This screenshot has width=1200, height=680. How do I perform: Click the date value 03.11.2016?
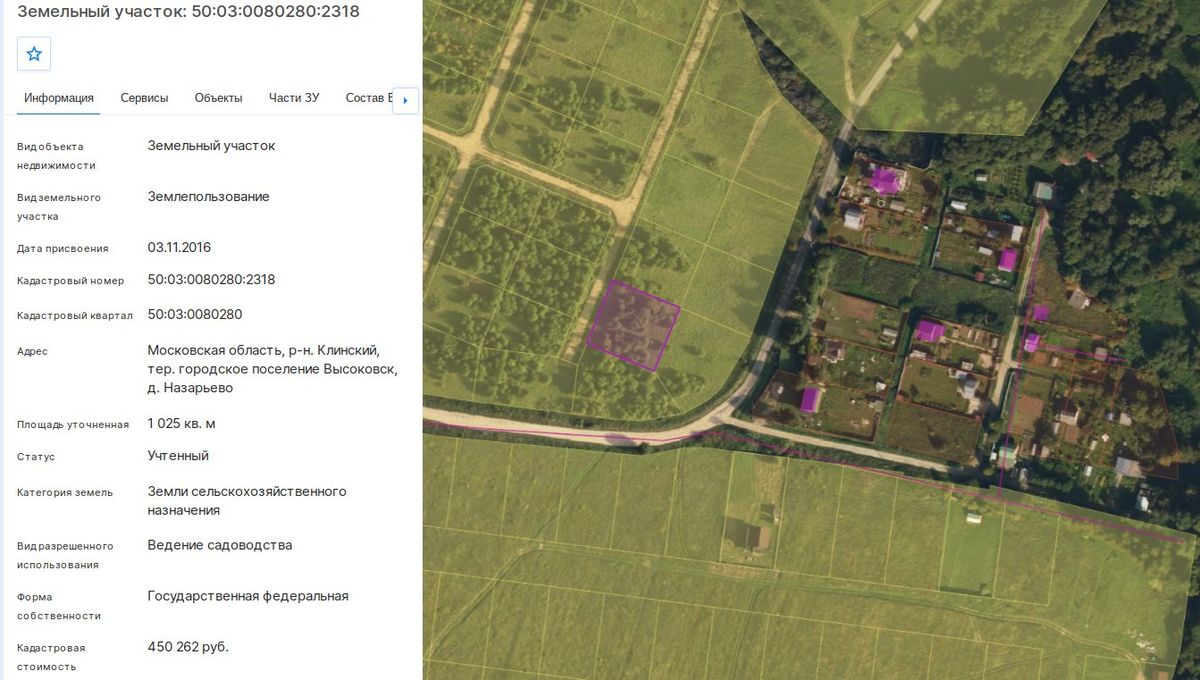point(179,247)
